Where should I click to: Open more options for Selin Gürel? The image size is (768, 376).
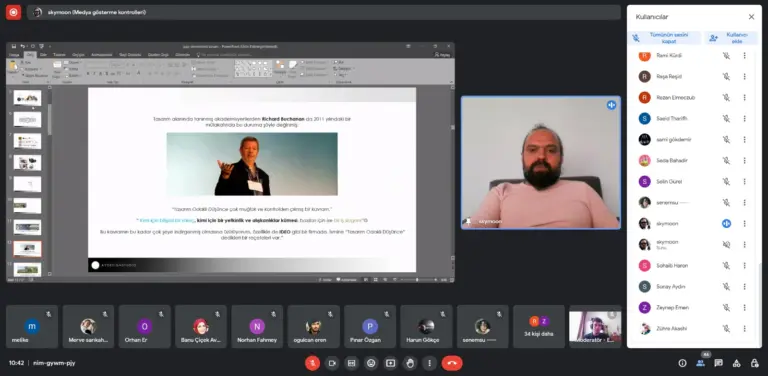click(x=744, y=182)
